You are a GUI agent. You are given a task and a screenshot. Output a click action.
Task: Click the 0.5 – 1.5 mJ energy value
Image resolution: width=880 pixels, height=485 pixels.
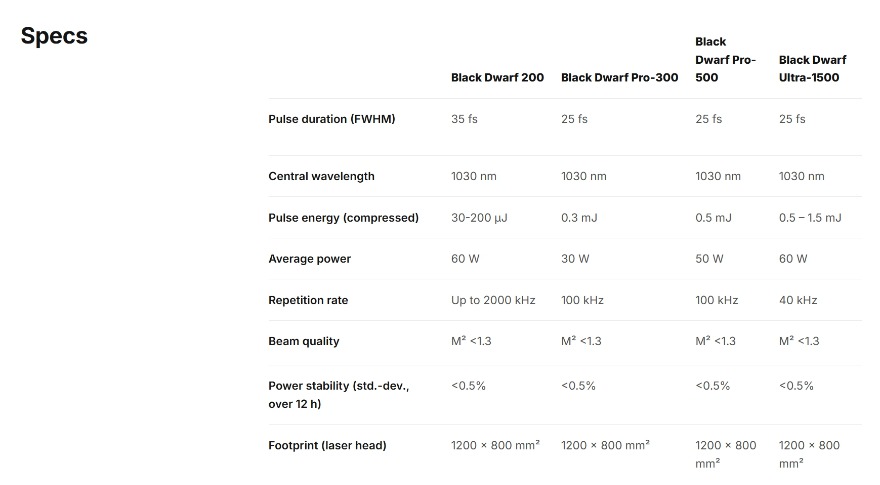[809, 218]
